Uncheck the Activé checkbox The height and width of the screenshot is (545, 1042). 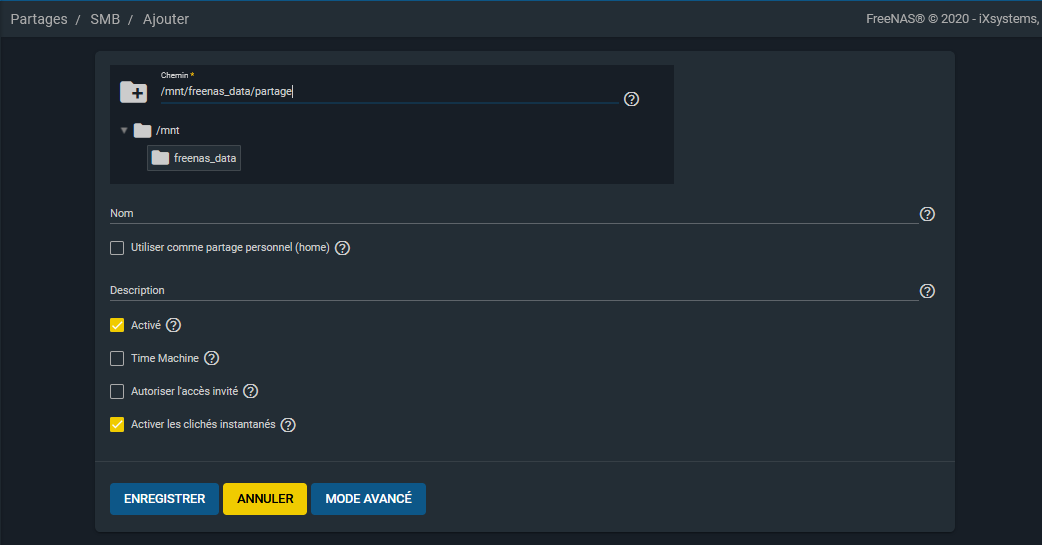117,325
